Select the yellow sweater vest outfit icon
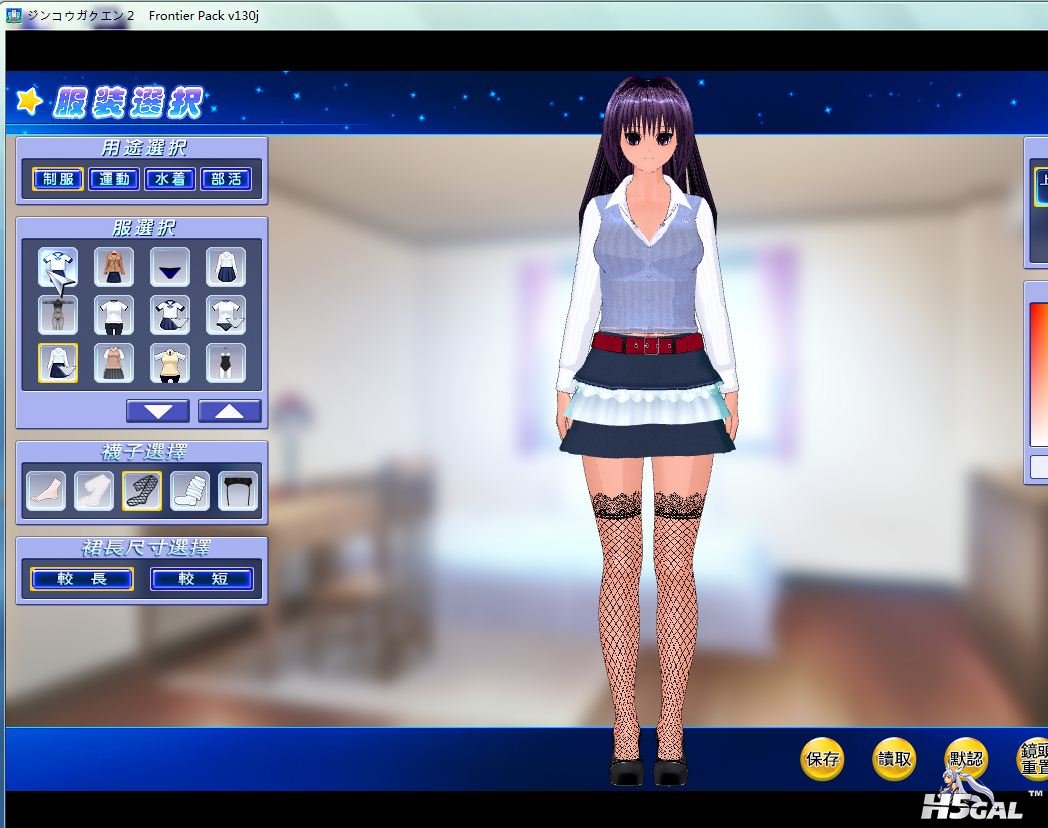The height and width of the screenshot is (828, 1048). (x=170, y=363)
